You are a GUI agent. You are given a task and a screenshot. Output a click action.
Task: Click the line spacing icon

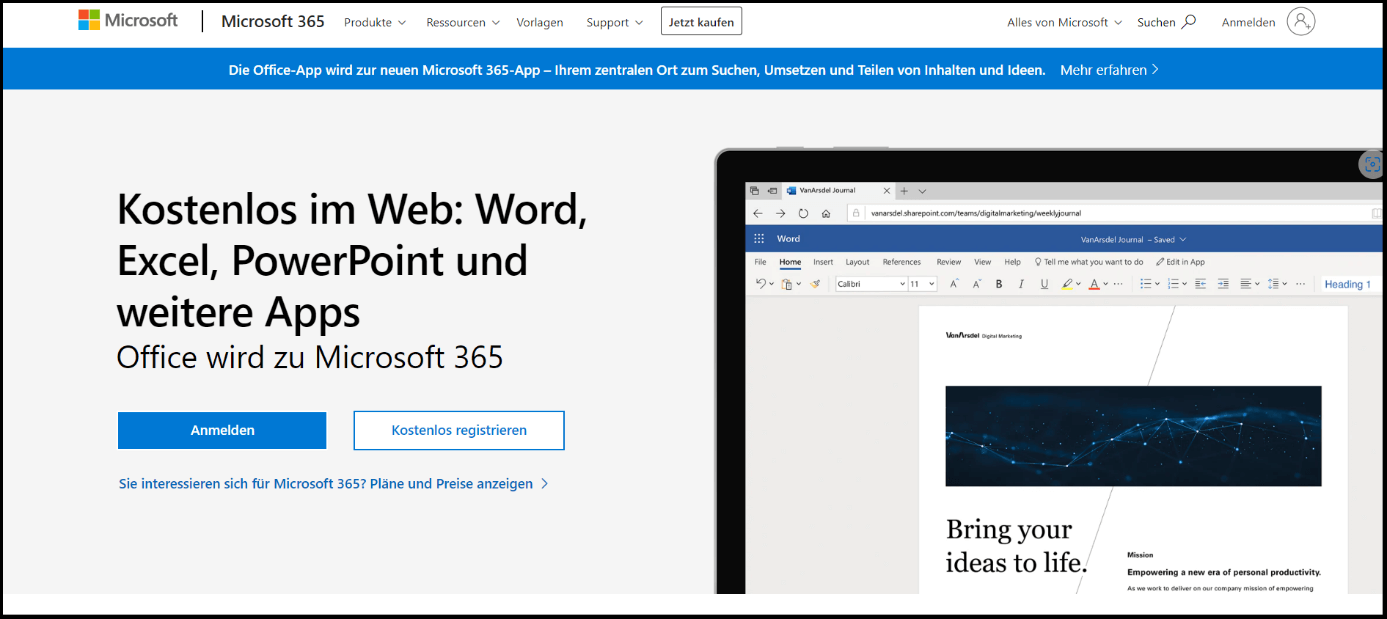click(x=1274, y=284)
